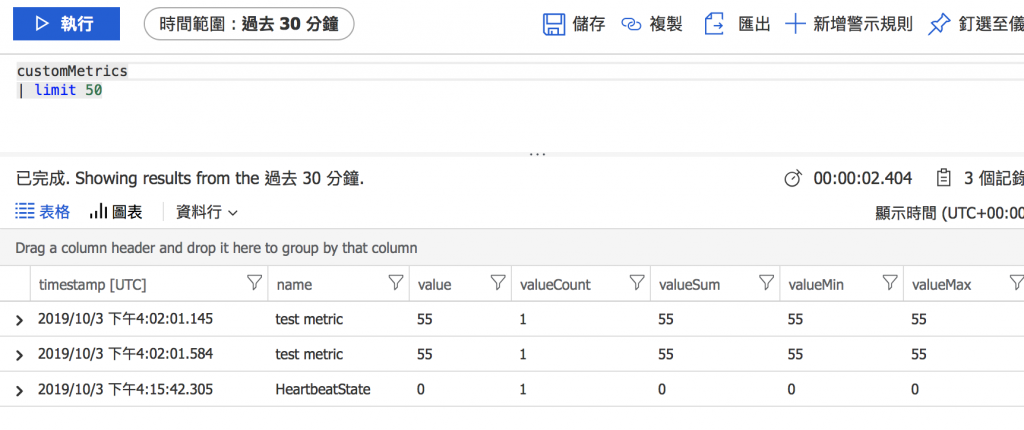Viewport: 1024px width, 430px height.
Task: Click the clipboard records icon
Action: [942, 178]
